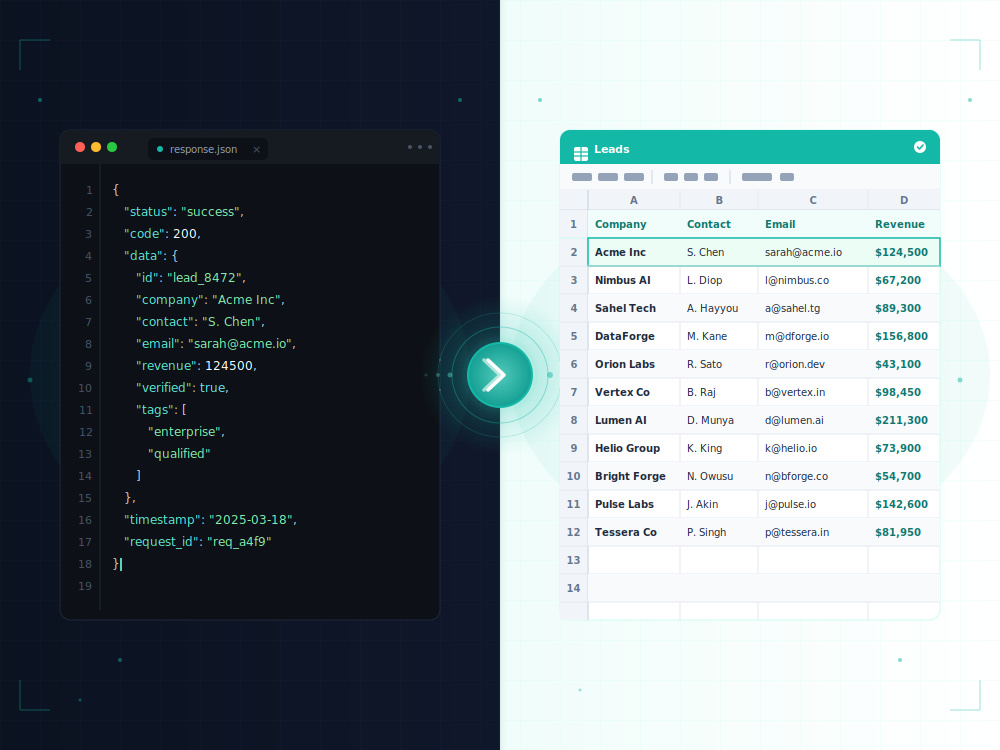Click the R. Sato contact cell

719,364
